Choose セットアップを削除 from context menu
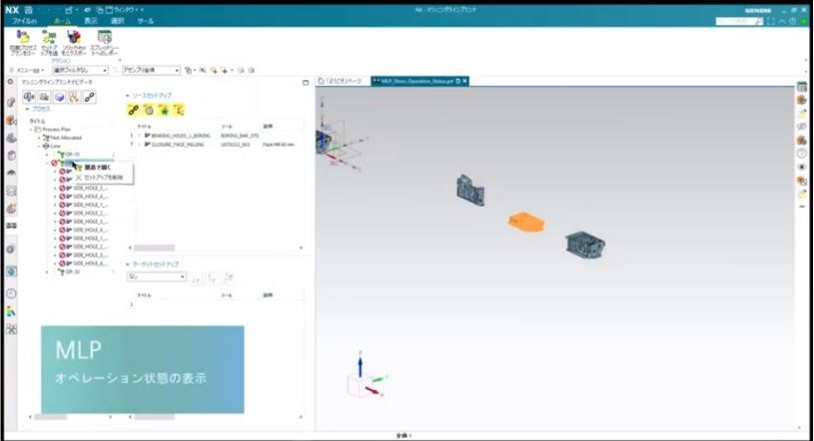 coord(103,177)
